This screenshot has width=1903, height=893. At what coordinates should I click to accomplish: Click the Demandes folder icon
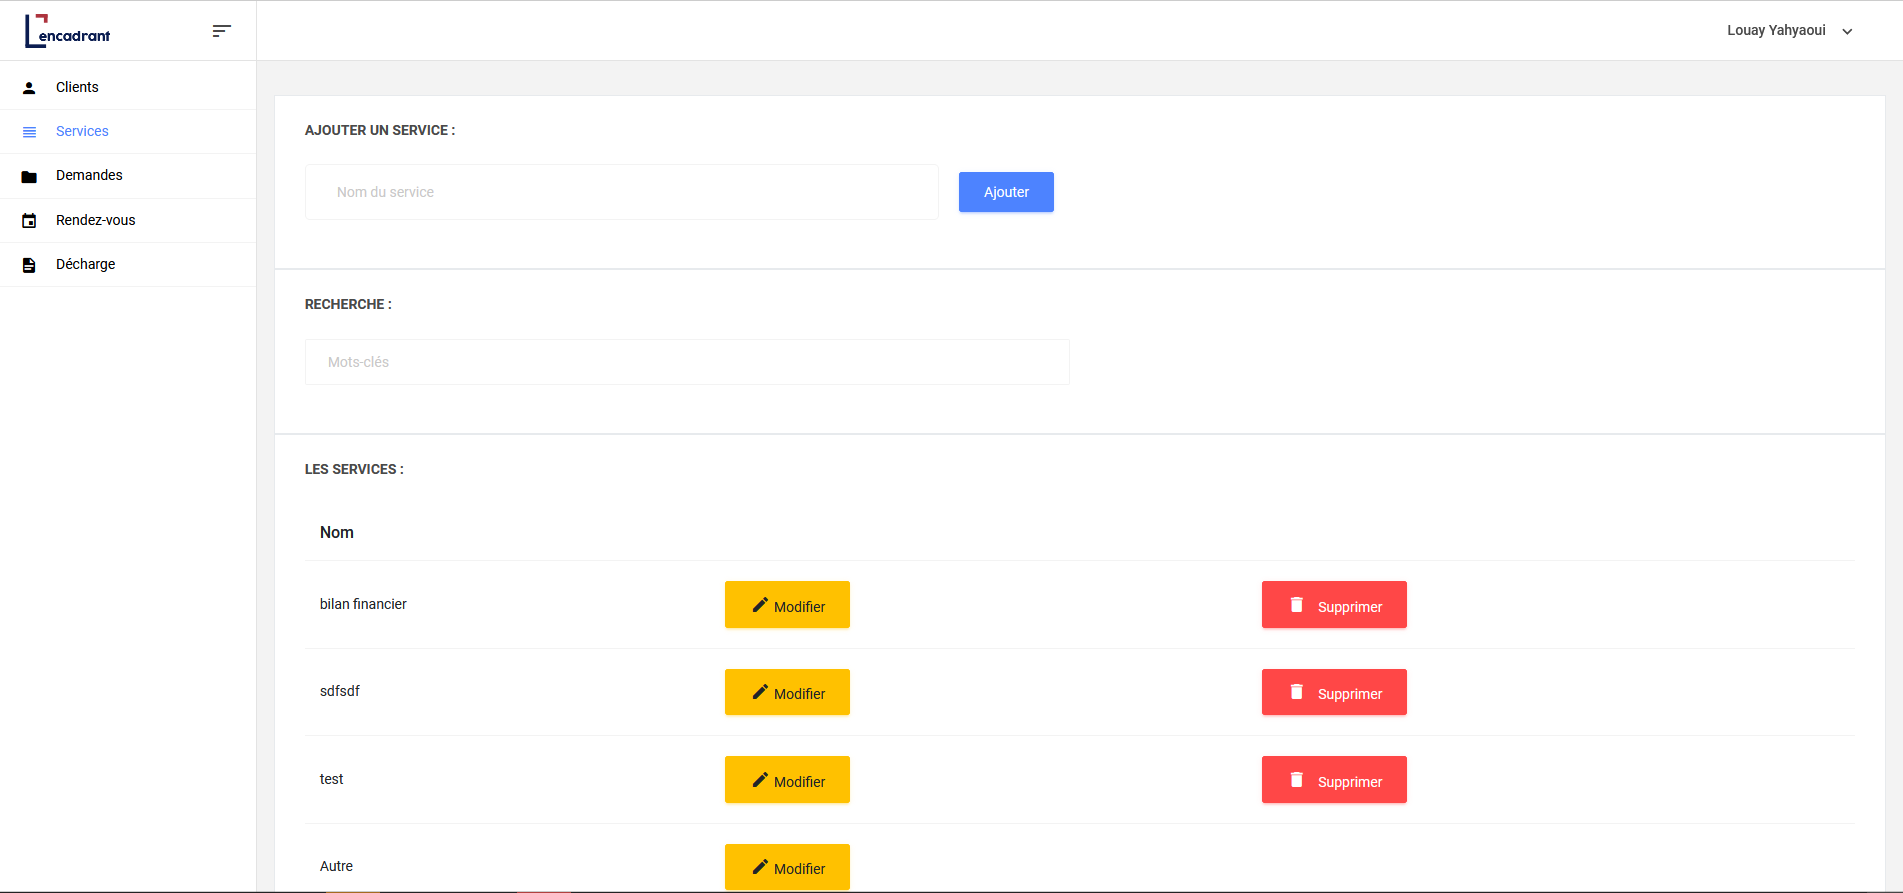(29, 177)
